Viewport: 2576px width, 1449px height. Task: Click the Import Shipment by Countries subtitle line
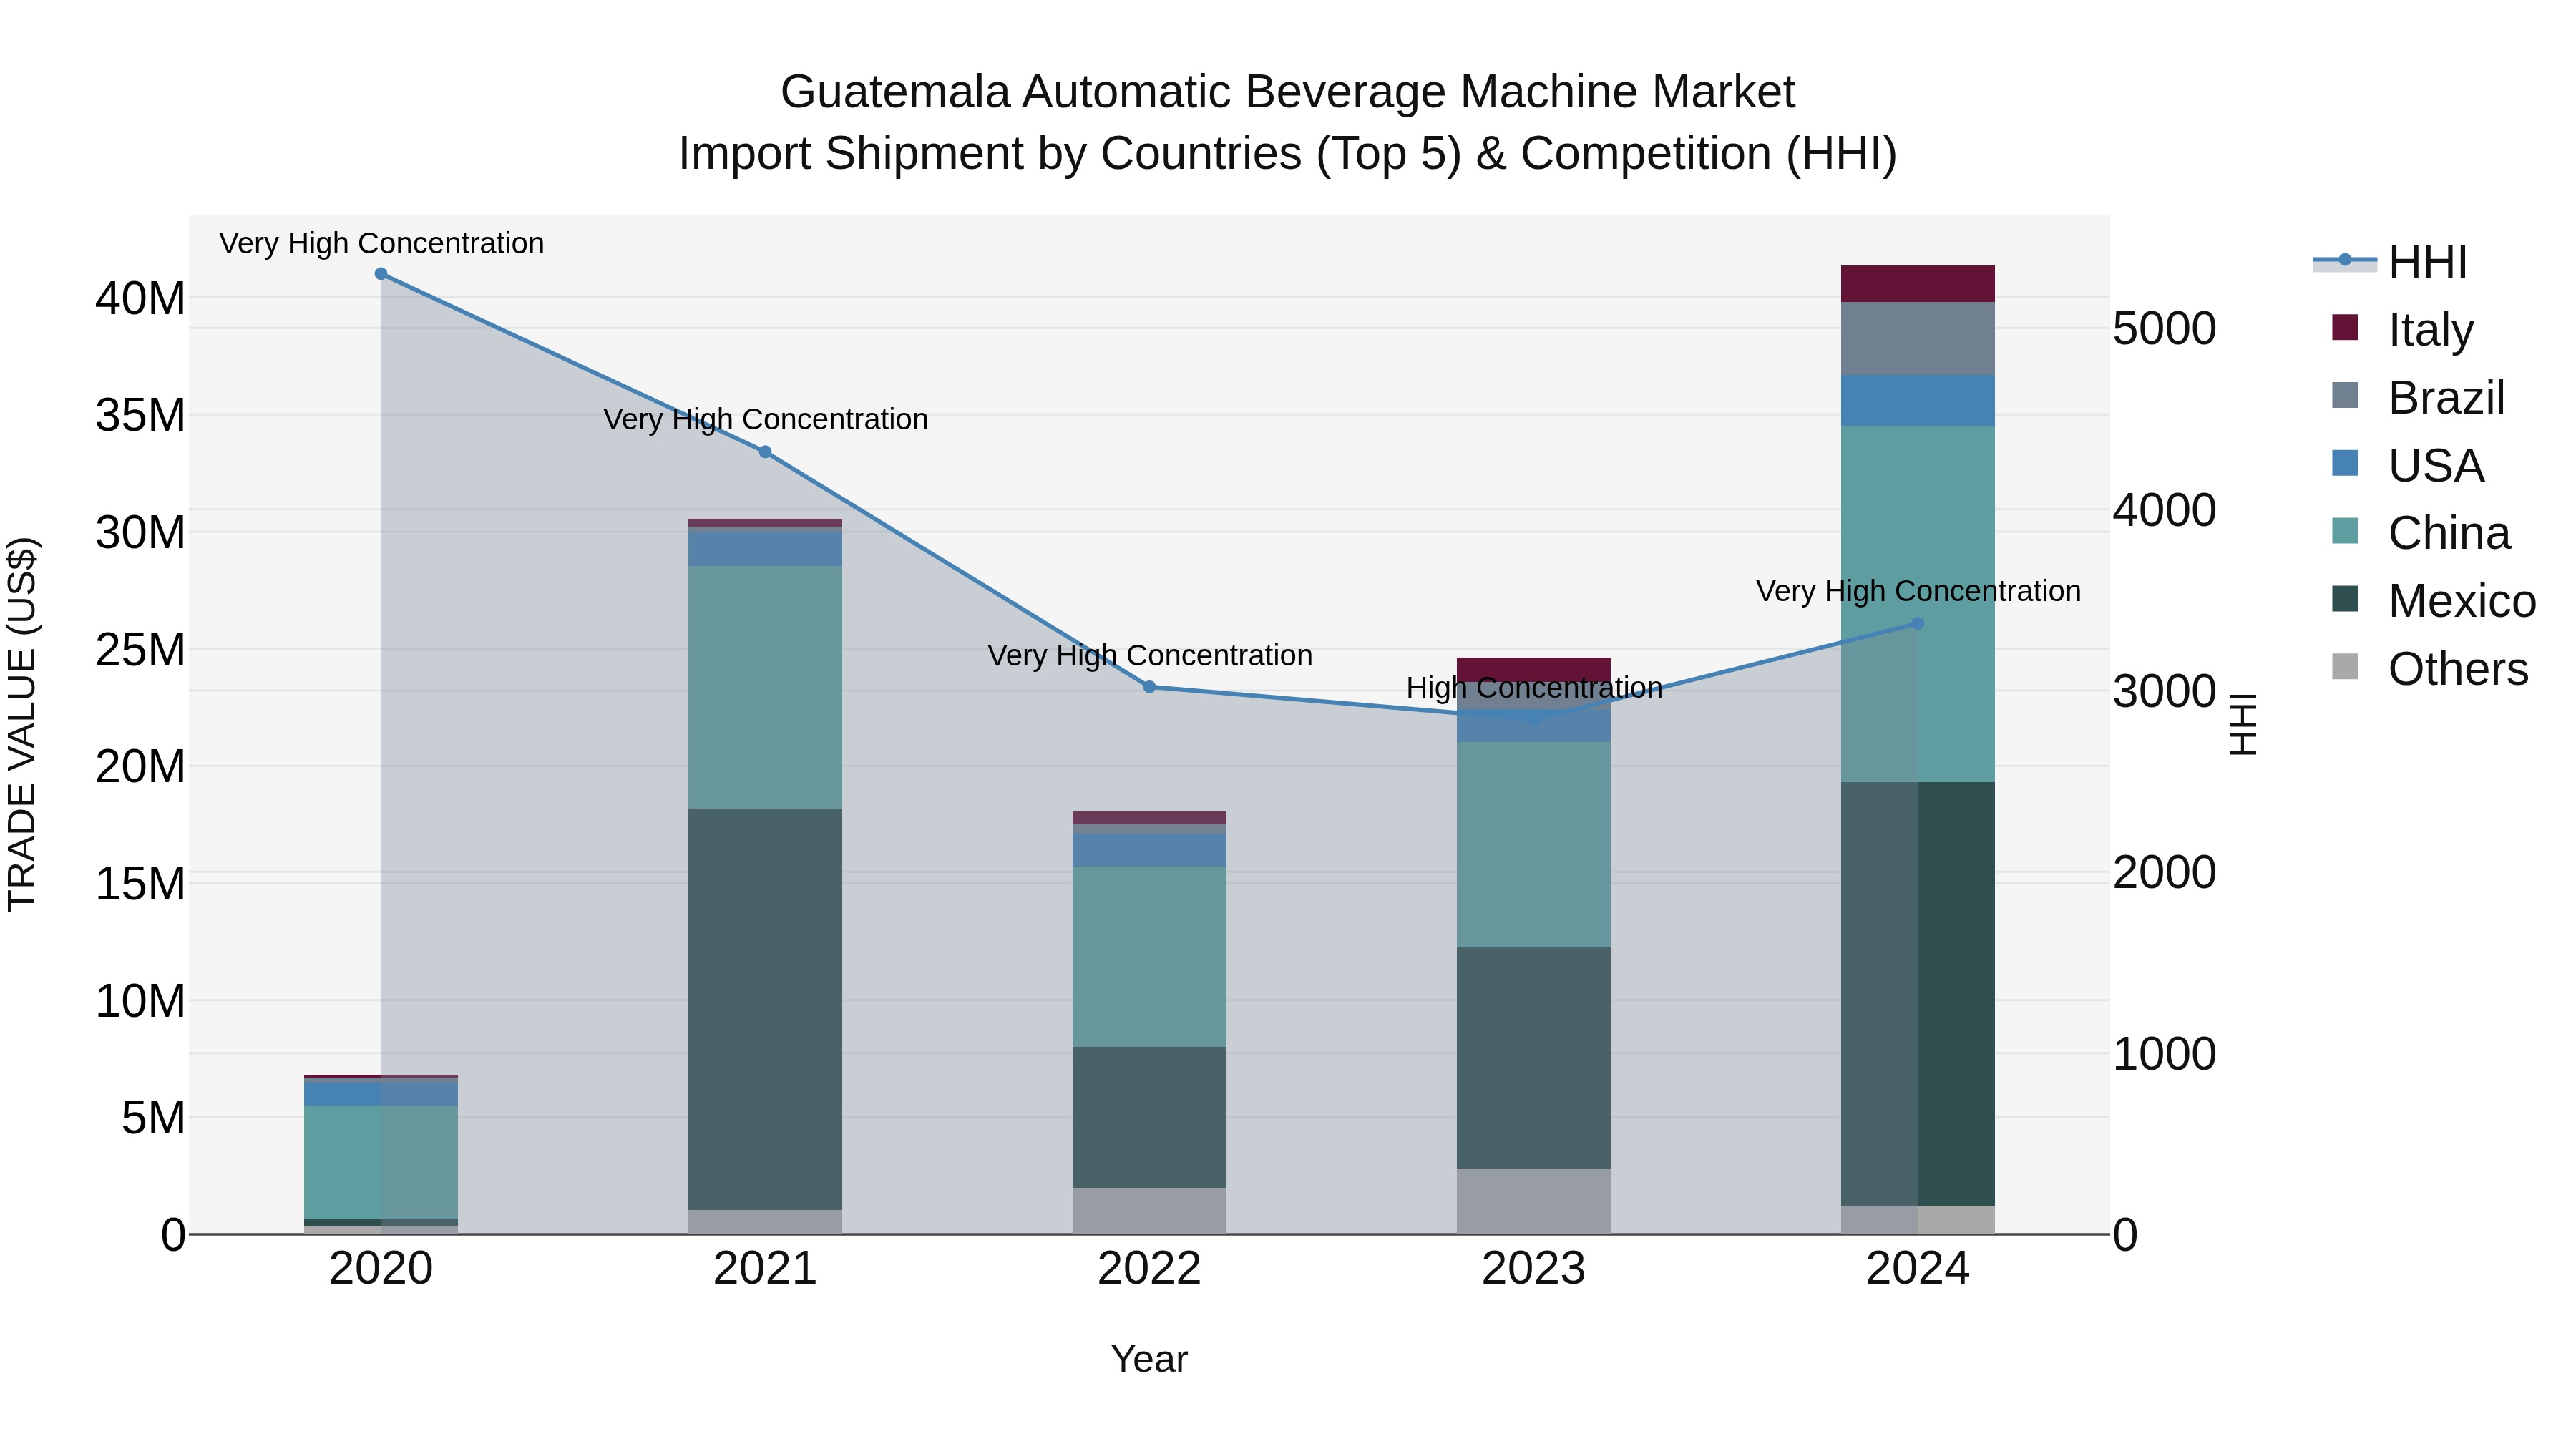pos(1288,154)
